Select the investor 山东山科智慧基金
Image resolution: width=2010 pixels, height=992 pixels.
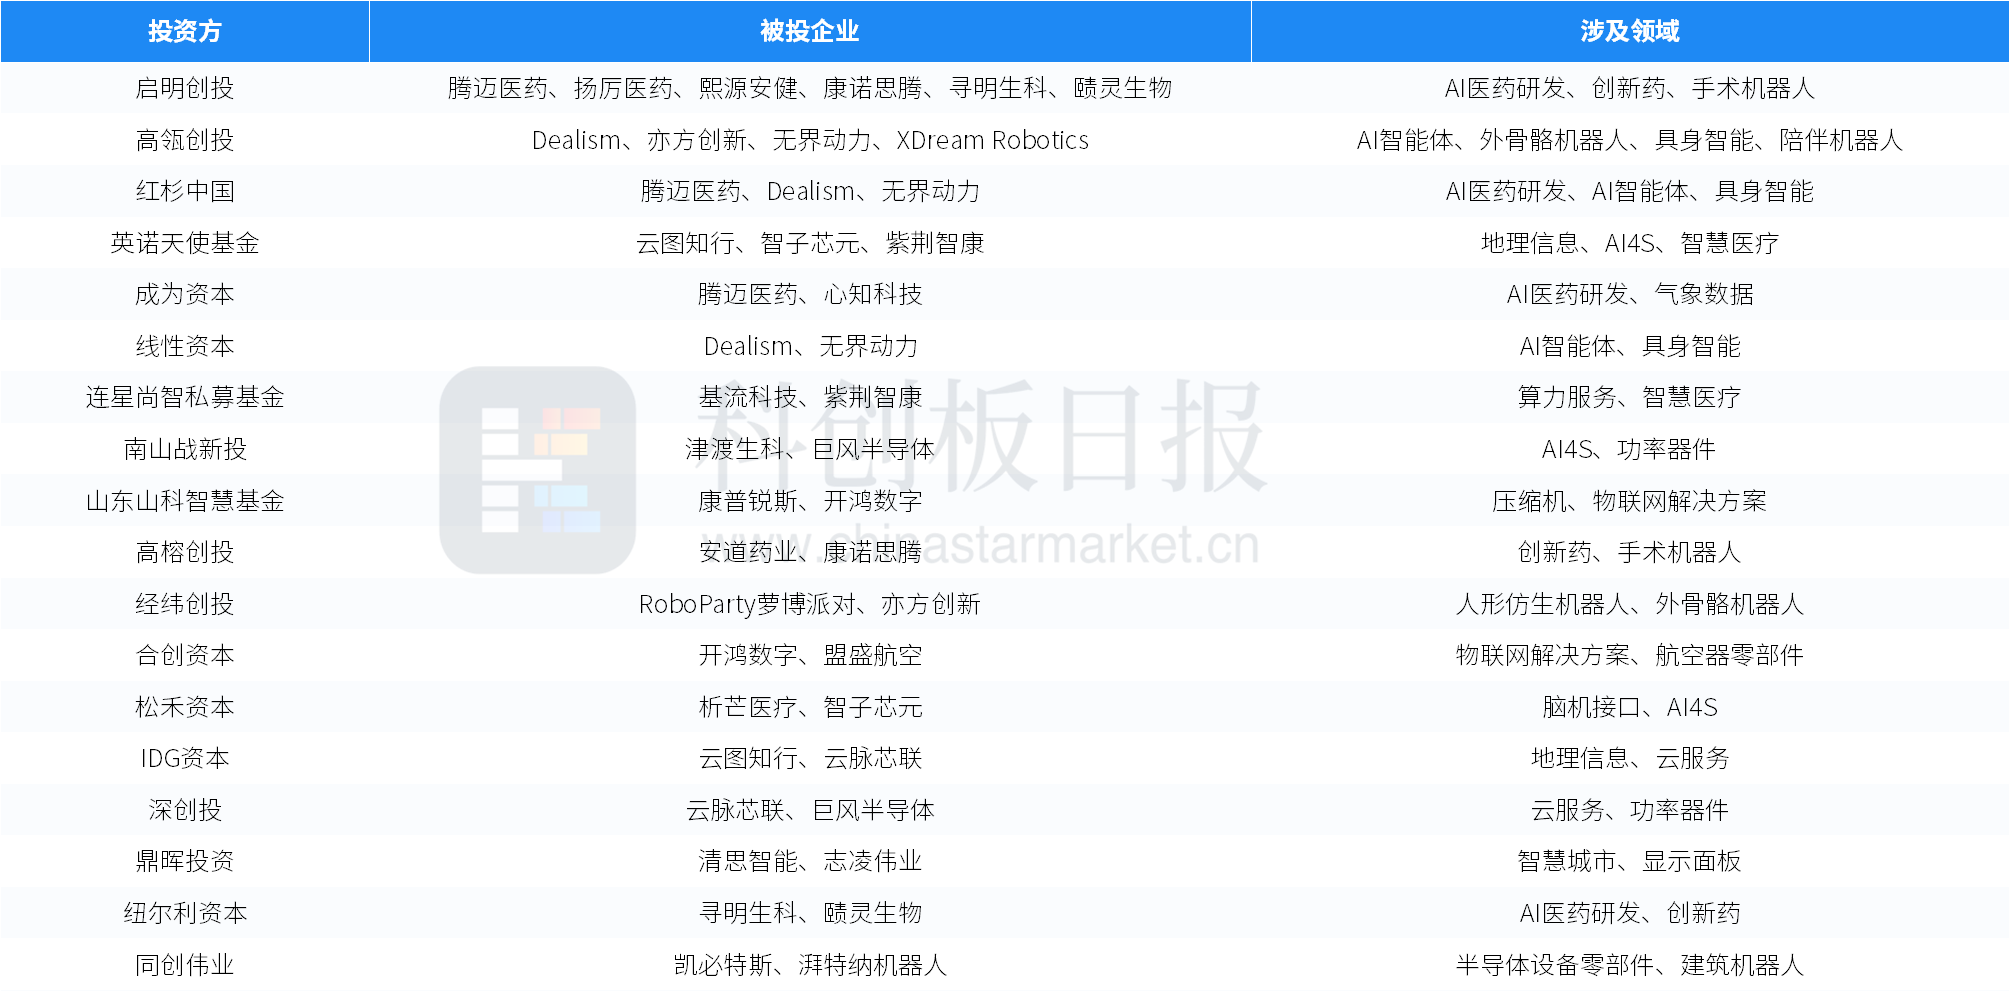pyautogui.click(x=185, y=501)
